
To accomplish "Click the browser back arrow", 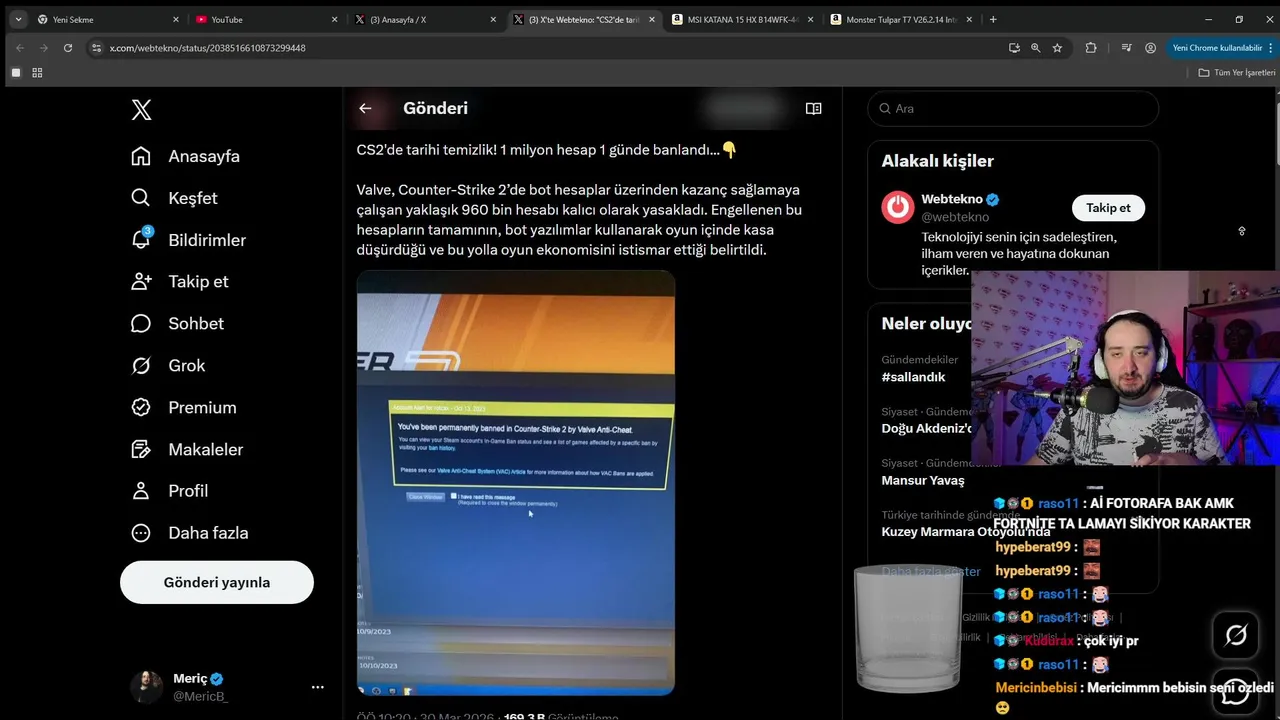I will click(x=20, y=48).
